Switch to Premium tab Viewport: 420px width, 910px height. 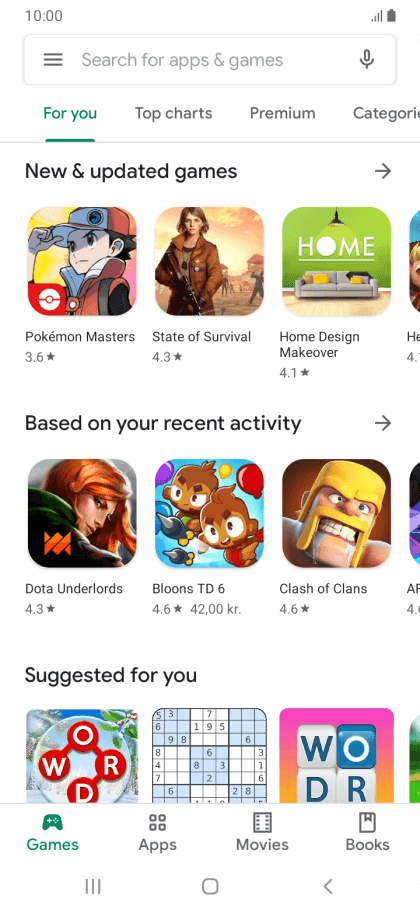click(x=283, y=113)
